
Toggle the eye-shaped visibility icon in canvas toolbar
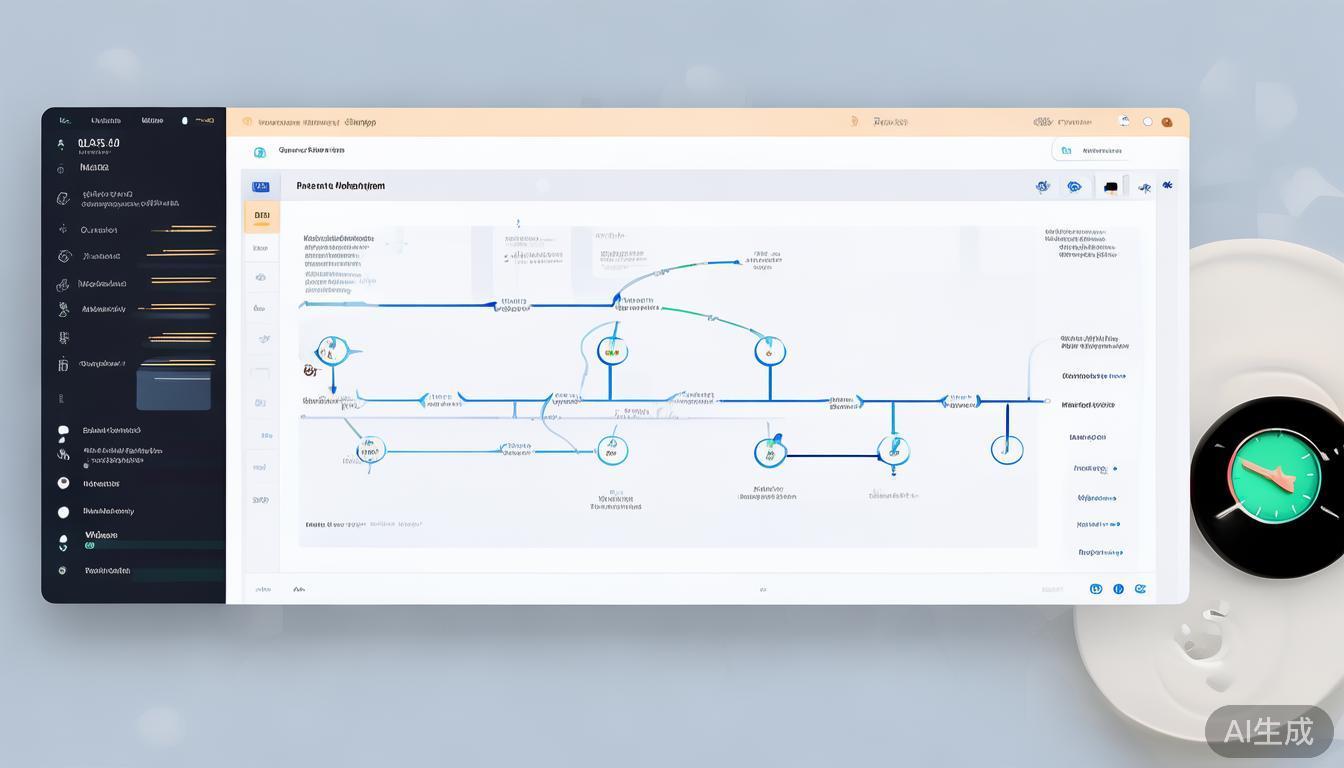click(1074, 186)
